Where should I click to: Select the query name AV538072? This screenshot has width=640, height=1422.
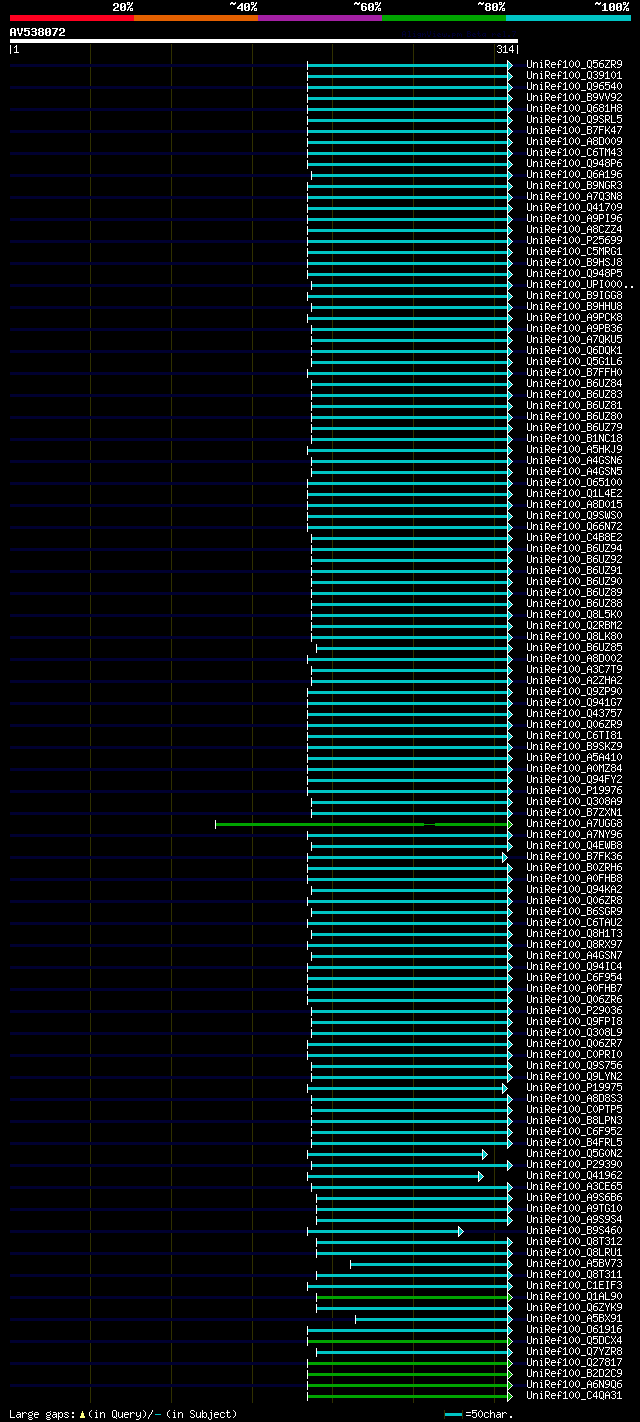tap(38, 32)
